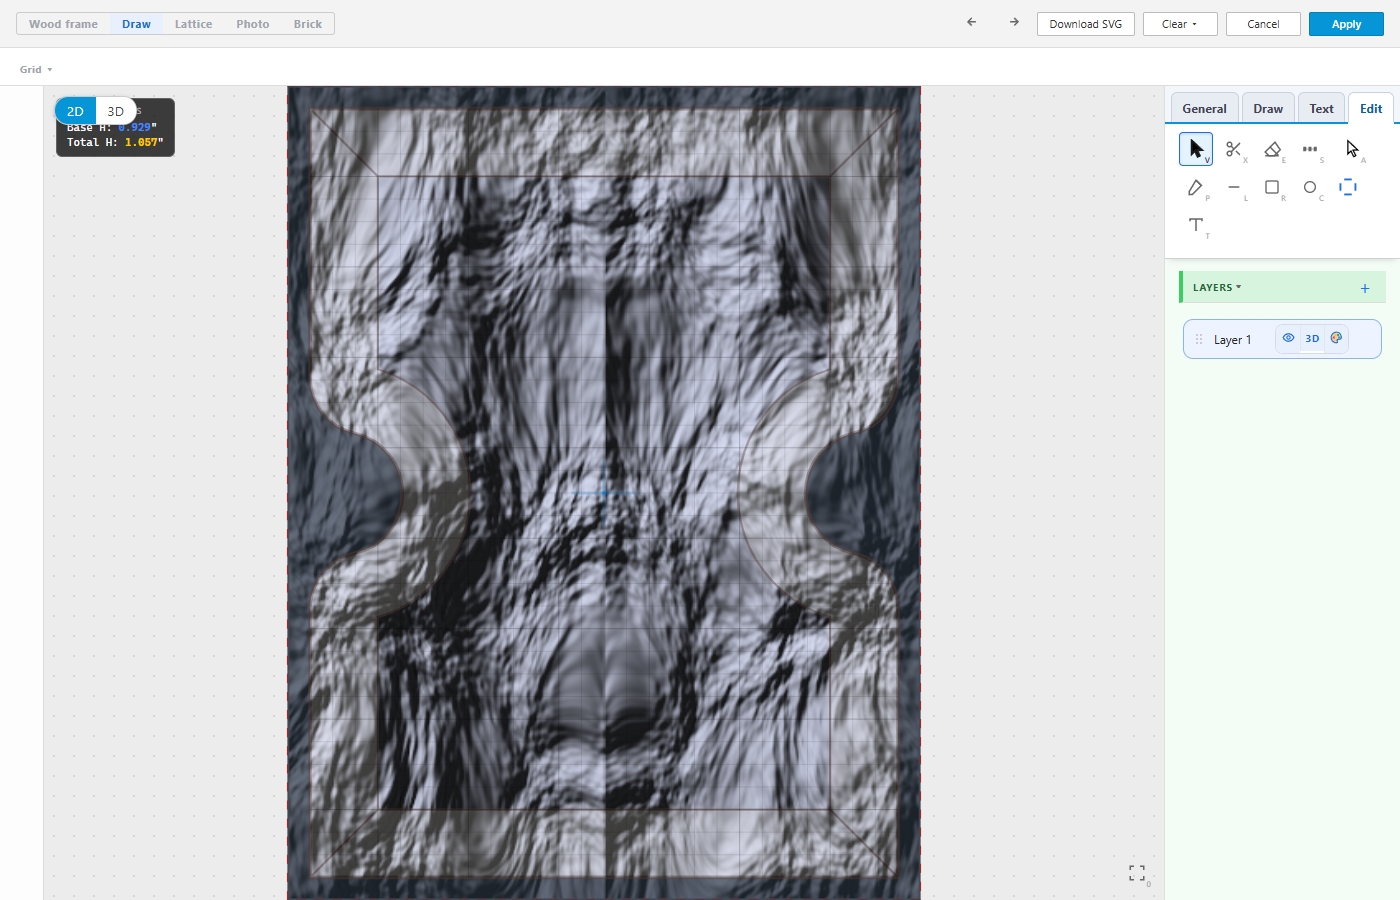Click the Apply button
The width and height of the screenshot is (1400, 900).
pyautogui.click(x=1346, y=24)
